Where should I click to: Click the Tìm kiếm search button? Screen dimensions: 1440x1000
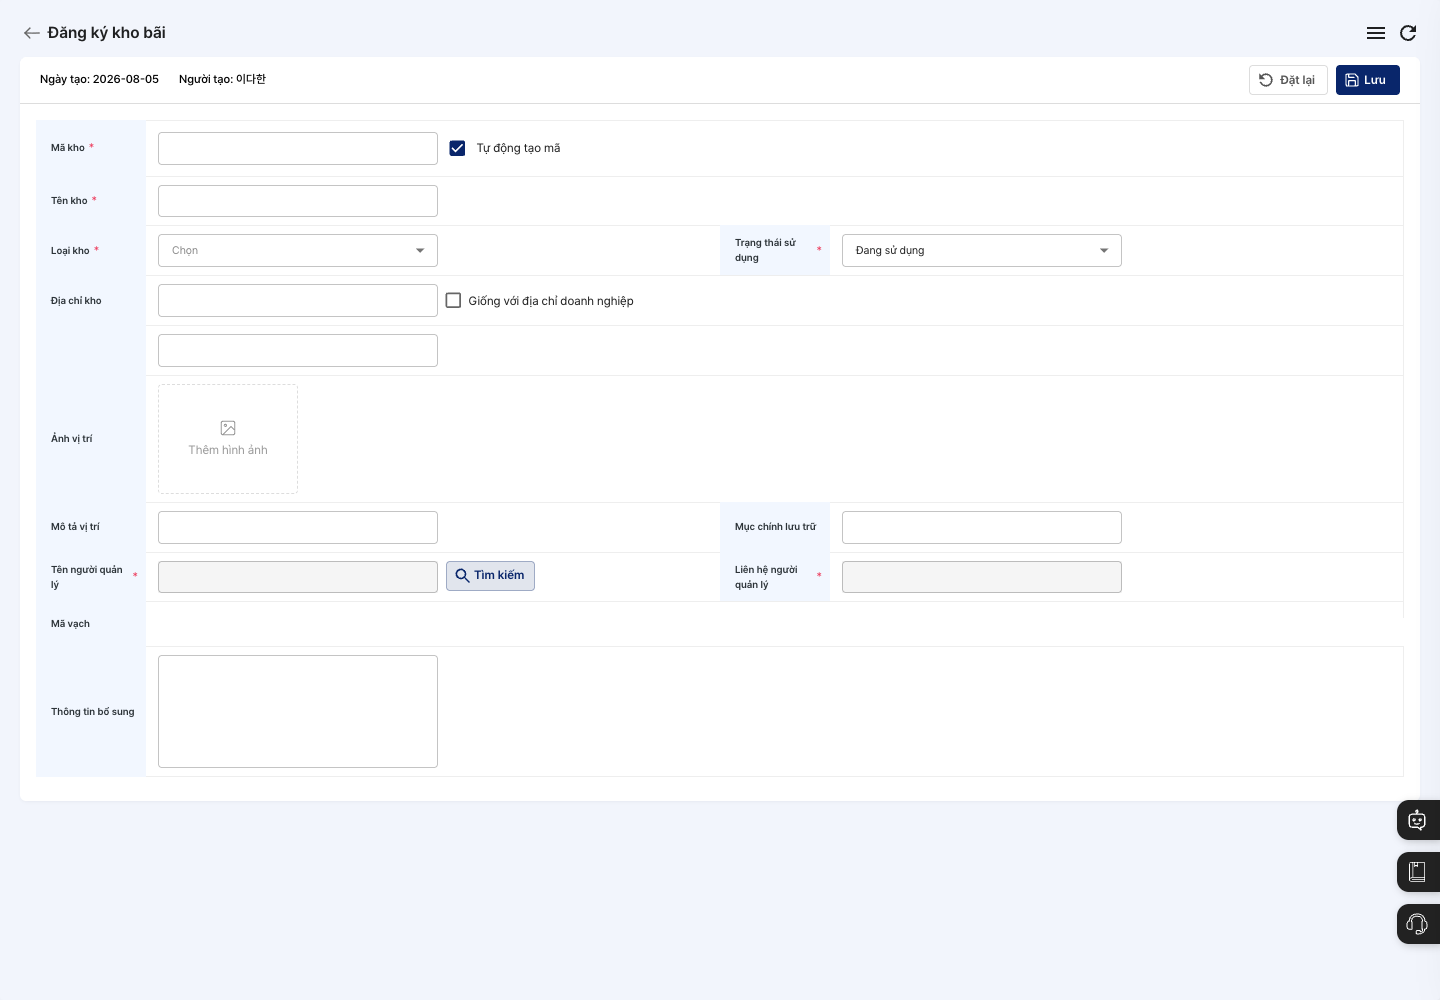click(x=490, y=576)
